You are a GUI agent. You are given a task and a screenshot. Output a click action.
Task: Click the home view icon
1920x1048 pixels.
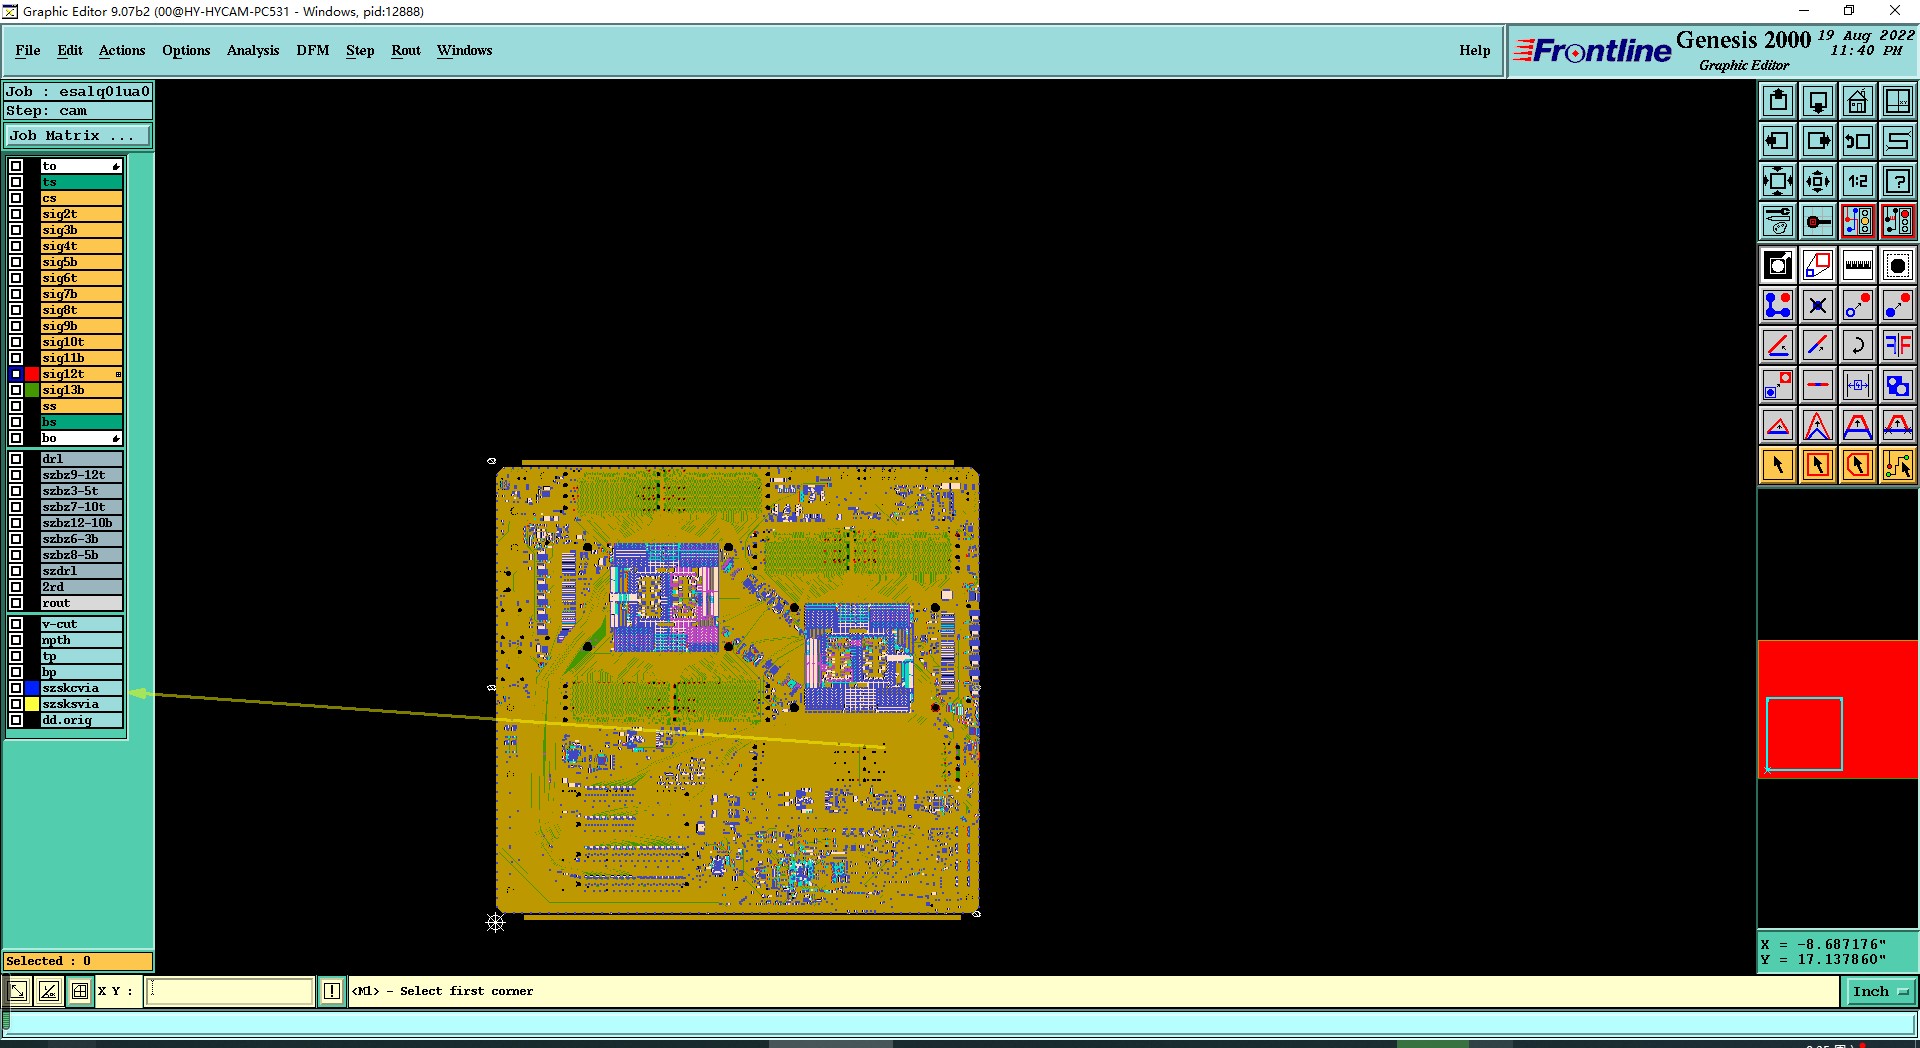[x=1858, y=101]
